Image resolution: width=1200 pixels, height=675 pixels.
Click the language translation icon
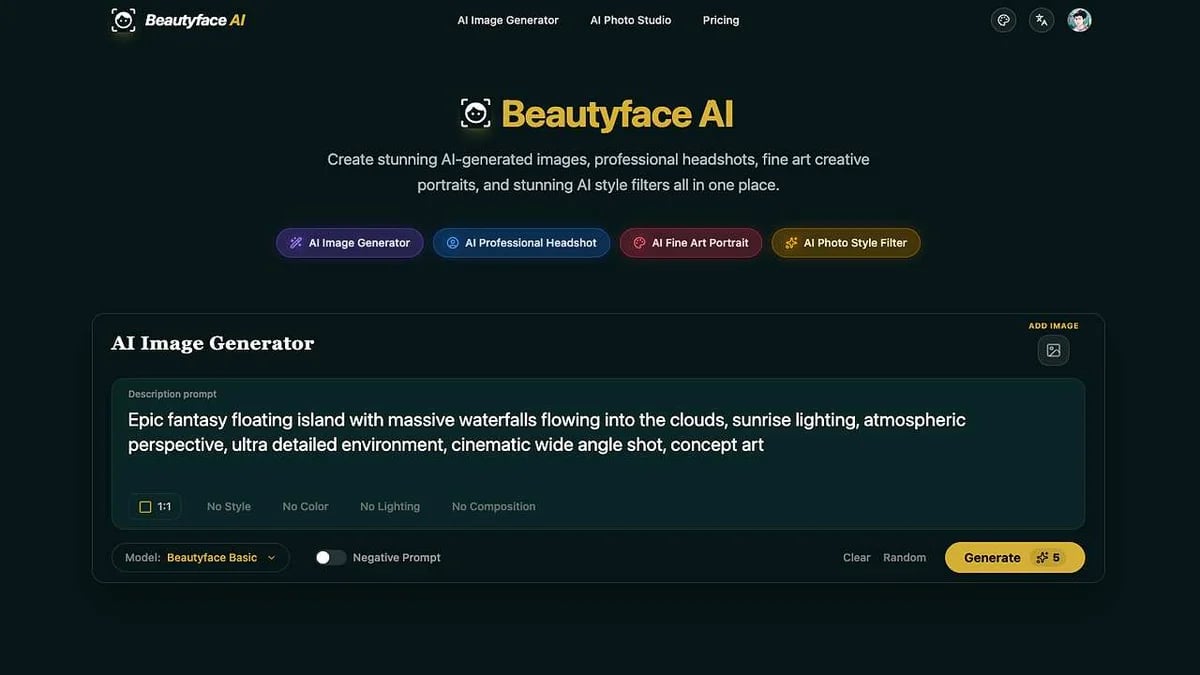(1041, 19)
